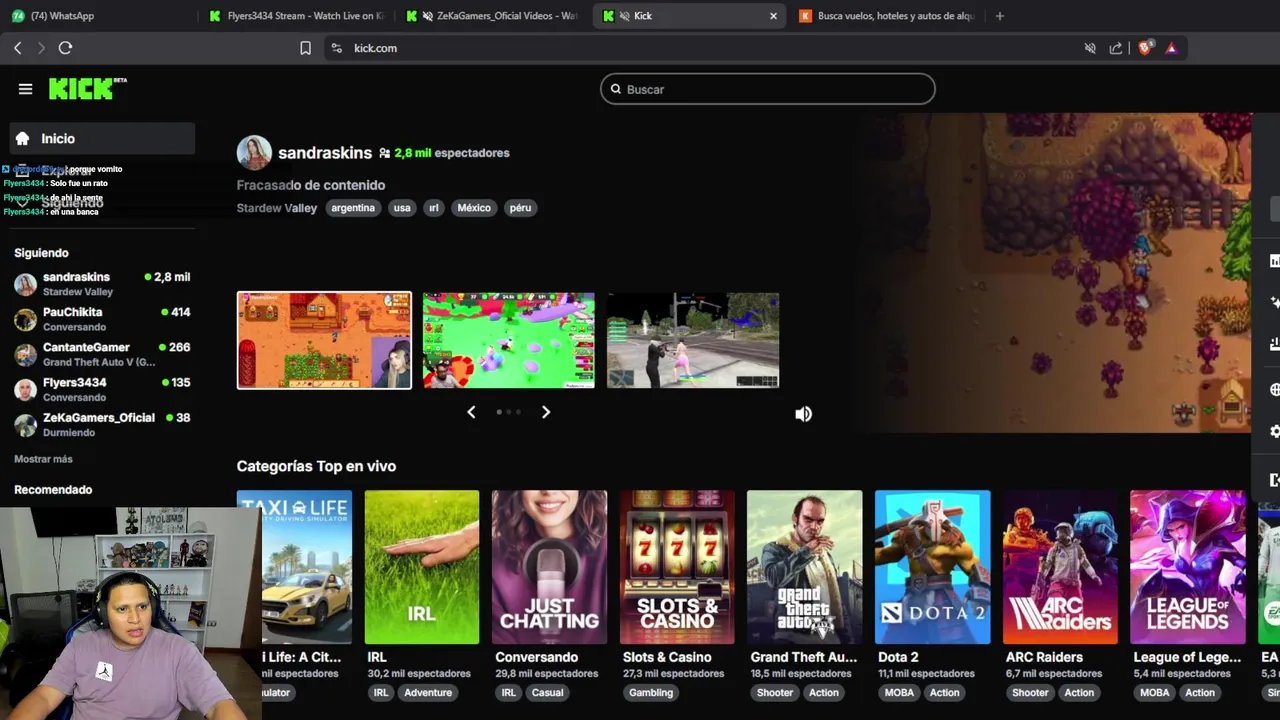
Task: Select the péru tag
Action: (x=520, y=208)
